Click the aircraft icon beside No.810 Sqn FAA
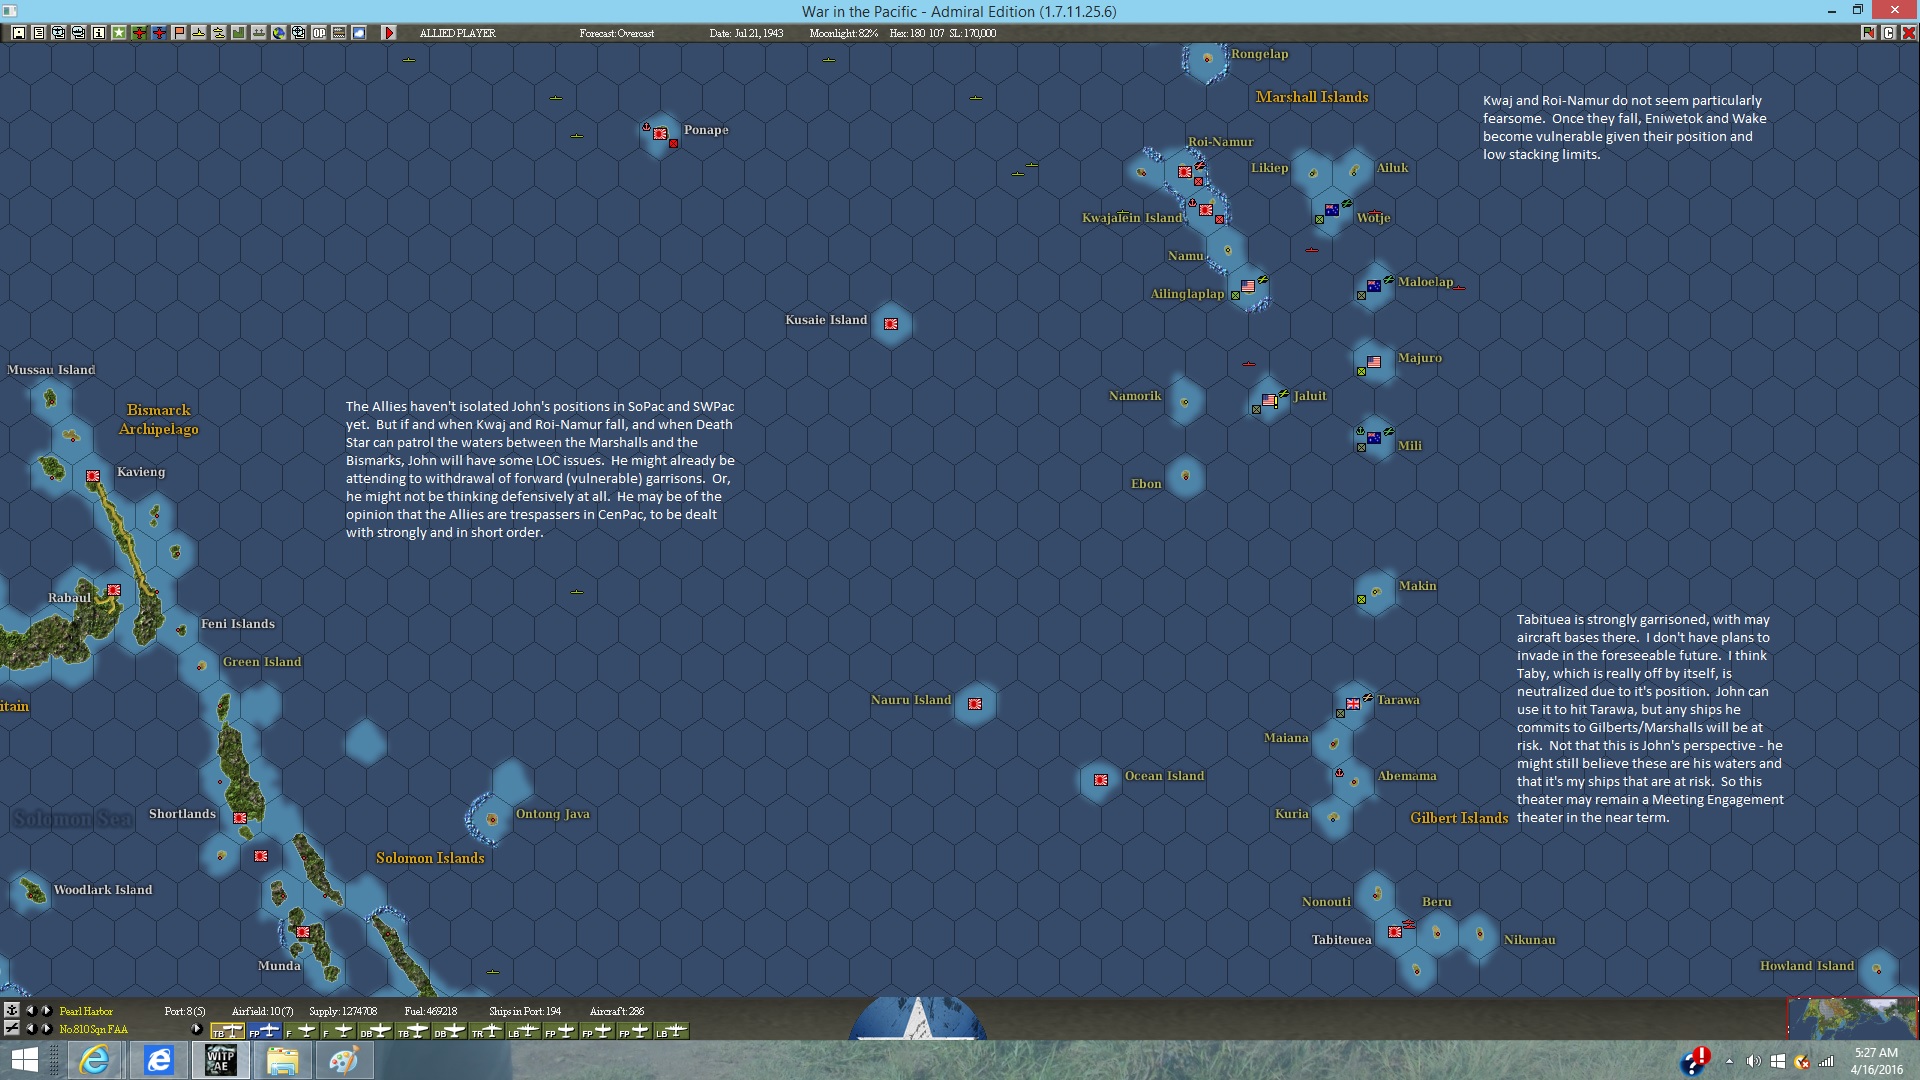Viewport: 1920px width, 1080px height. coord(11,1028)
